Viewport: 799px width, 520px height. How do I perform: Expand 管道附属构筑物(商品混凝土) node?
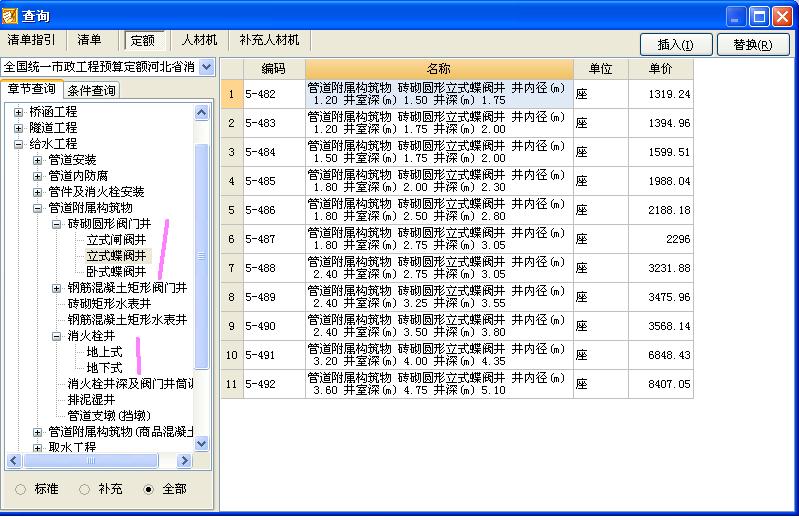[x=37, y=432]
